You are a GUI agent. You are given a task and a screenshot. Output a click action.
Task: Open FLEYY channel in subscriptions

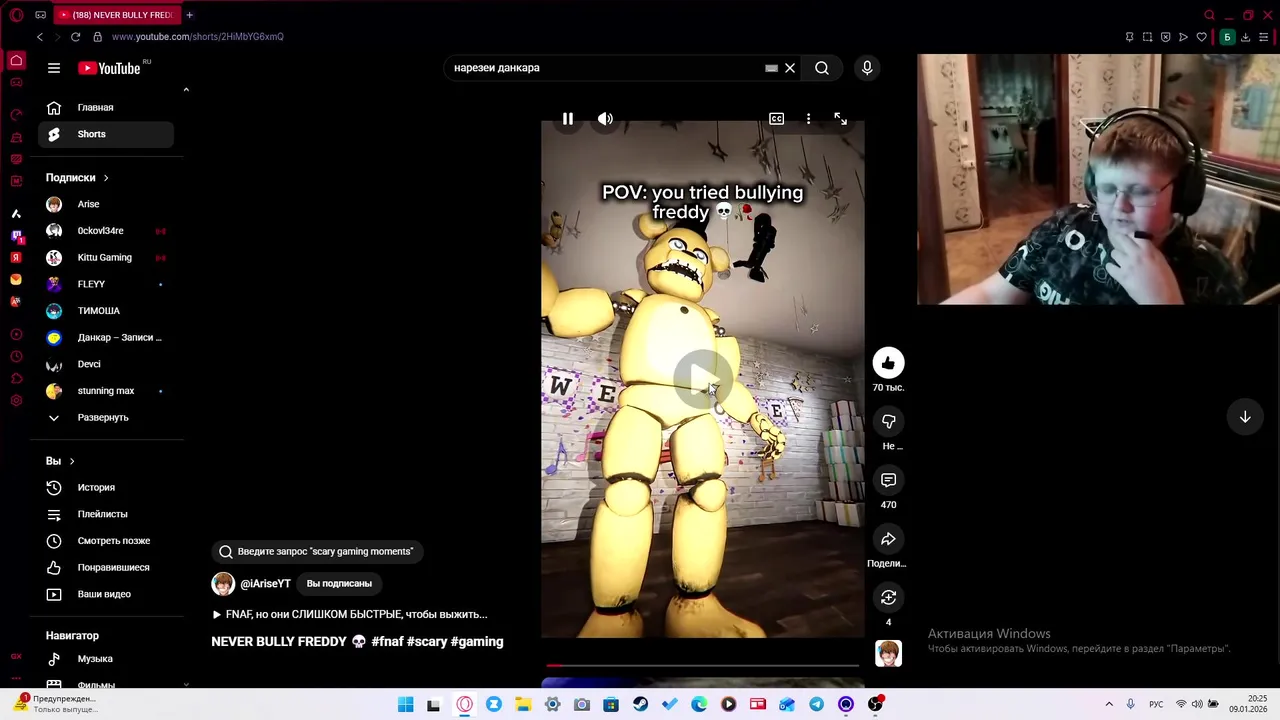tap(106, 284)
